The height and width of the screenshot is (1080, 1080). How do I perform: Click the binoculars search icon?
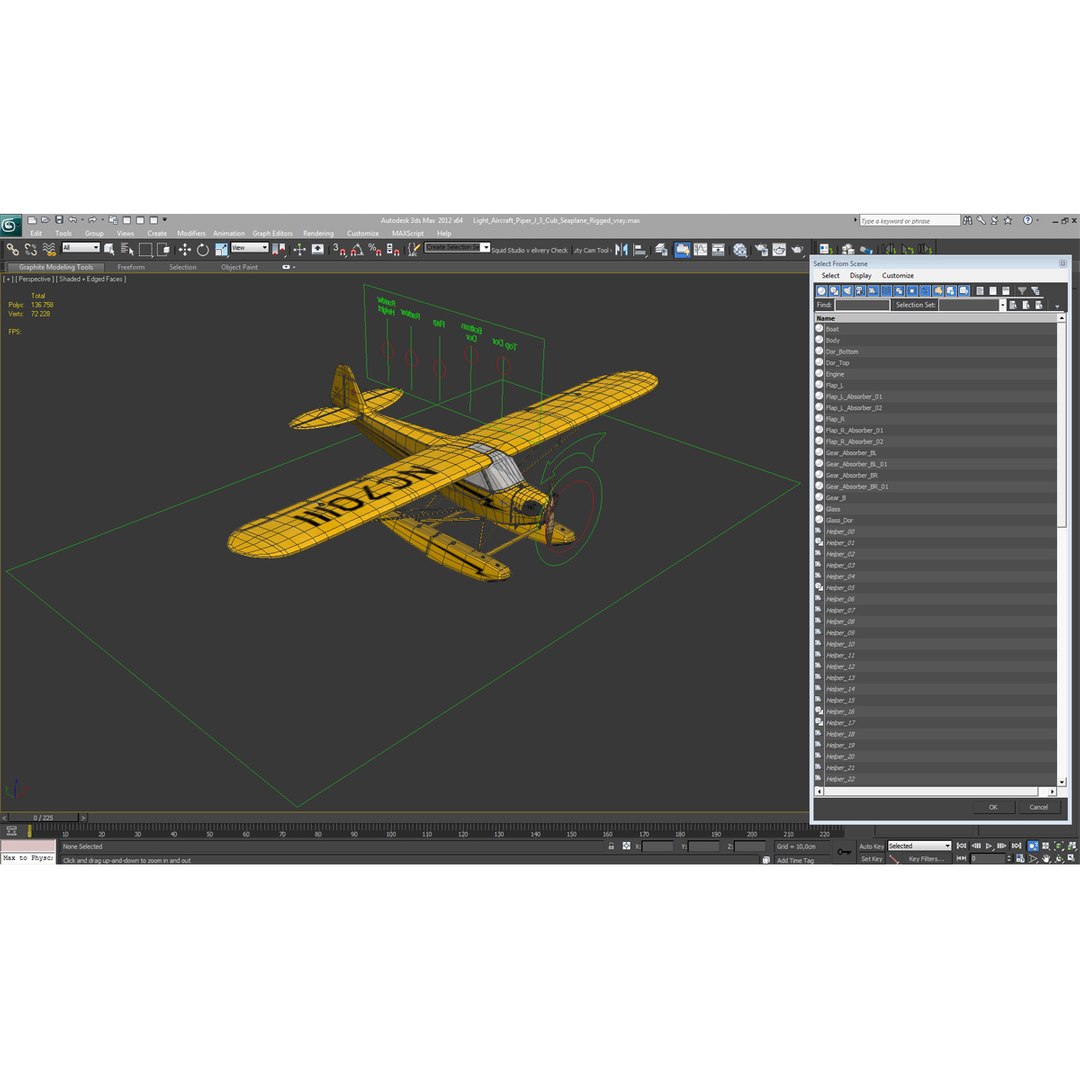[x=968, y=220]
